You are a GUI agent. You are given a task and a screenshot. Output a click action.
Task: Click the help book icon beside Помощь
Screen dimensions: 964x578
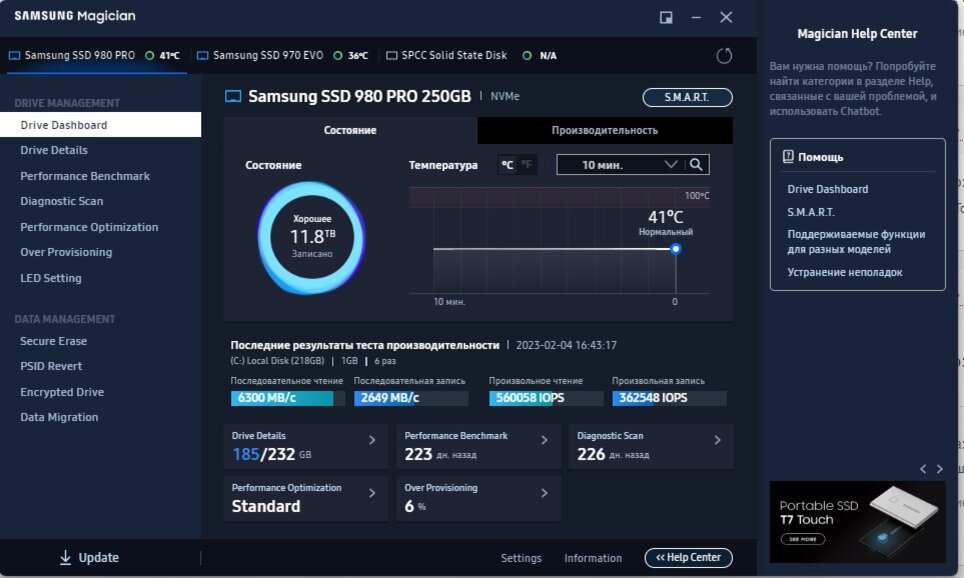point(788,157)
